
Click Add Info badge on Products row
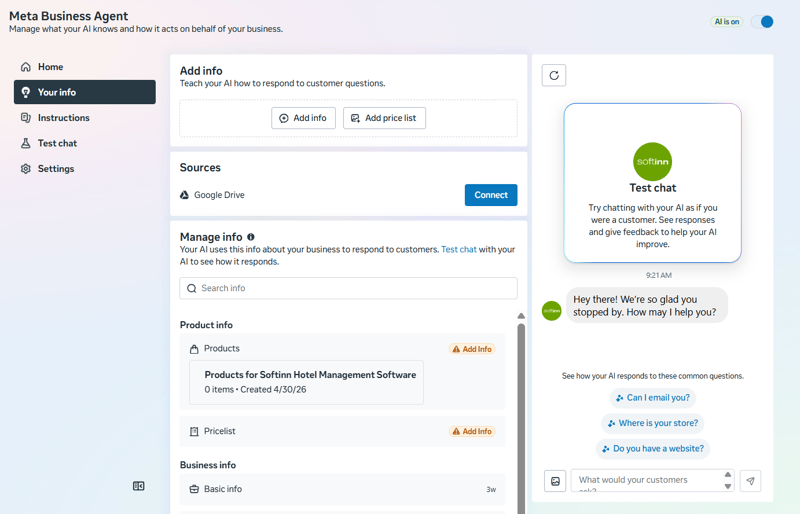click(x=472, y=349)
